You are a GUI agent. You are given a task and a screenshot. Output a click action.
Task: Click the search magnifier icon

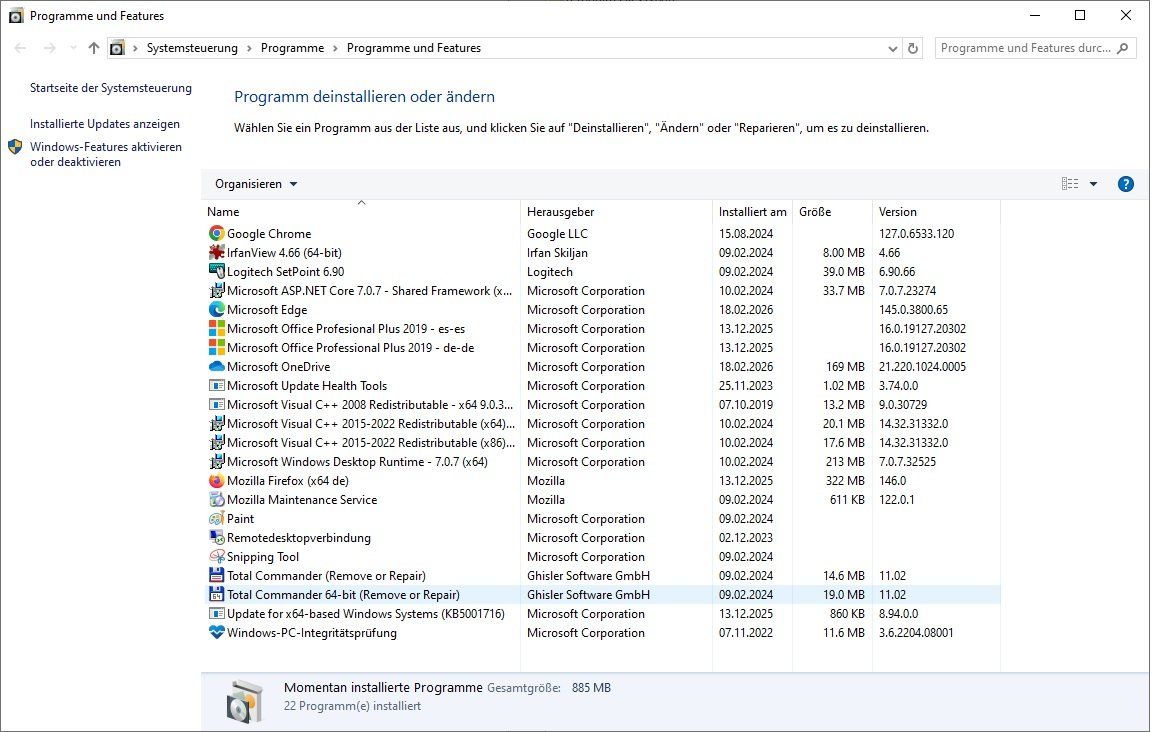point(1122,49)
